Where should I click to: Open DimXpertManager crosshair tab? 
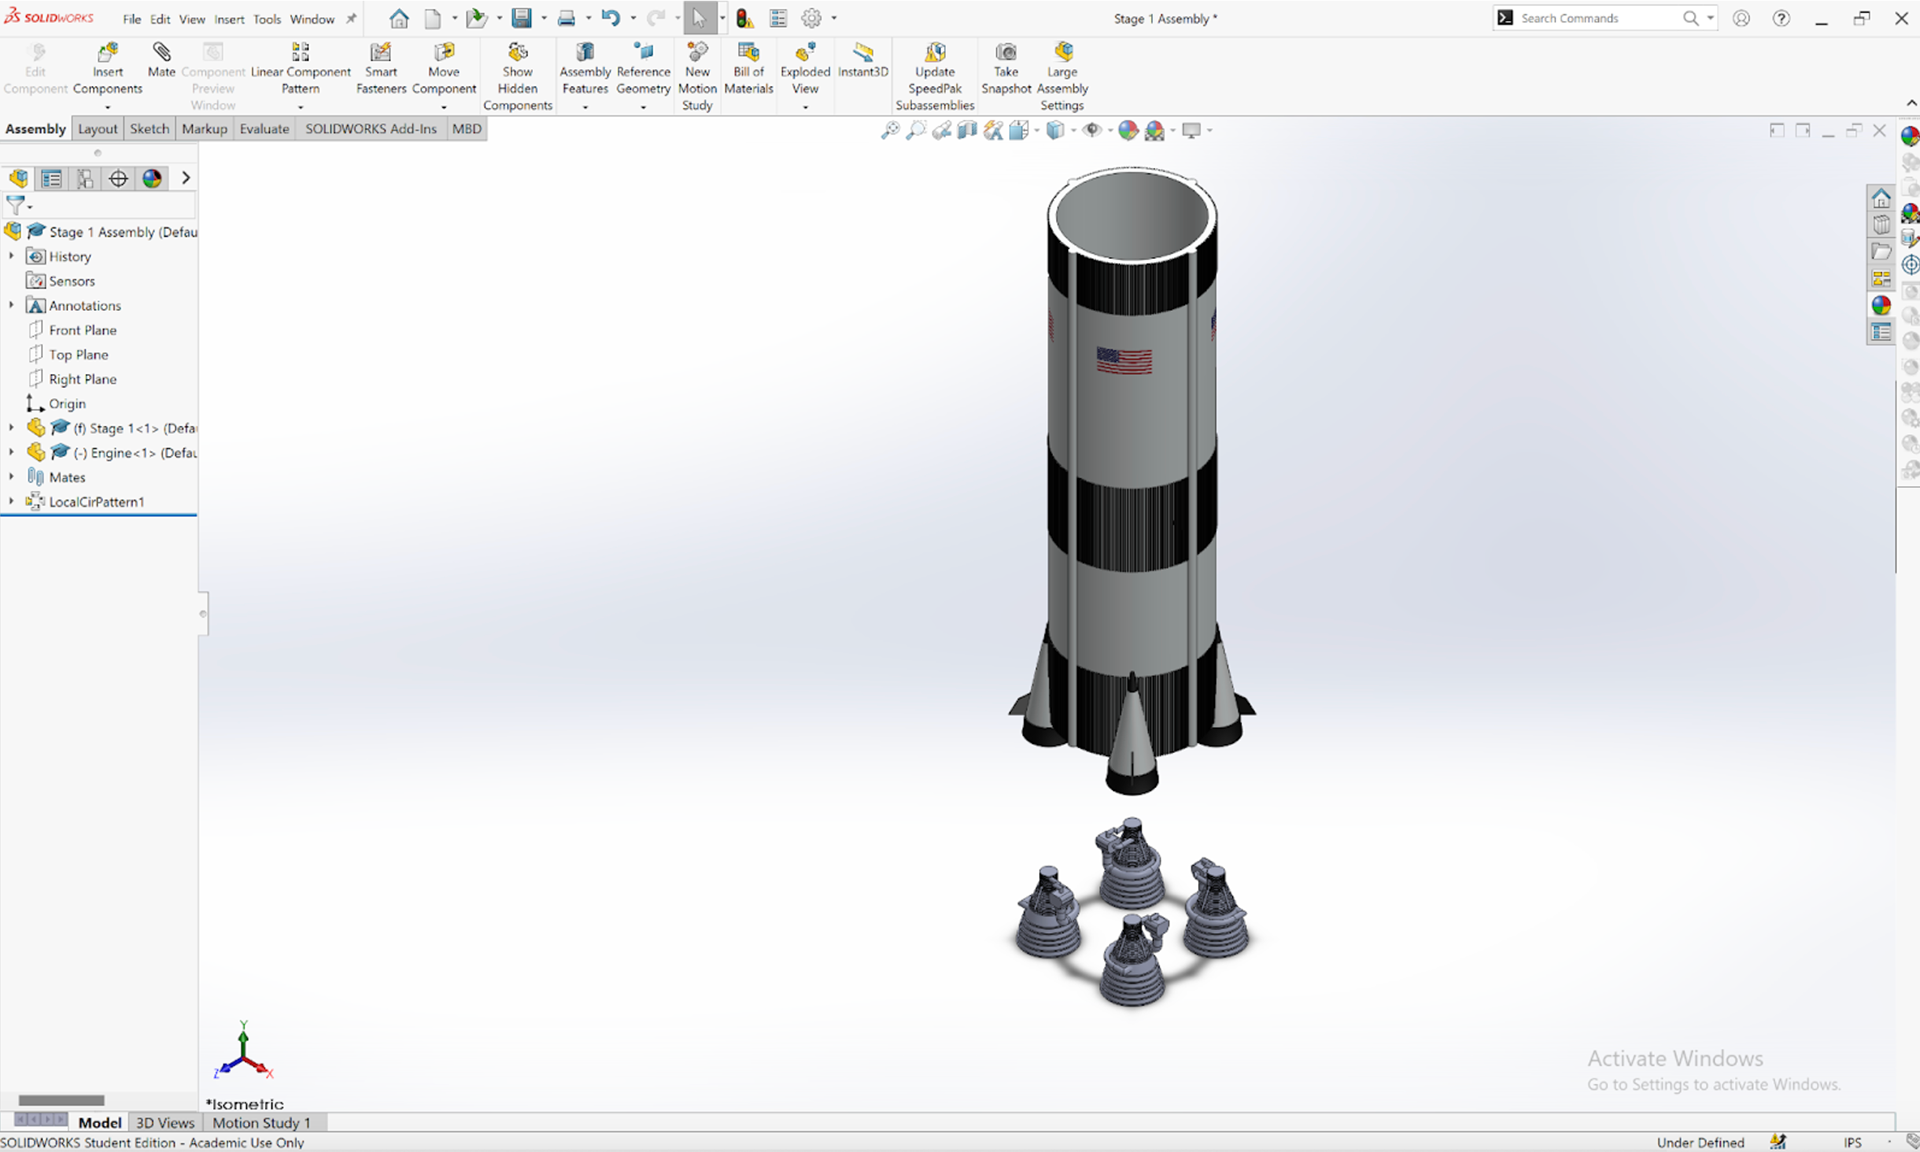tap(118, 178)
